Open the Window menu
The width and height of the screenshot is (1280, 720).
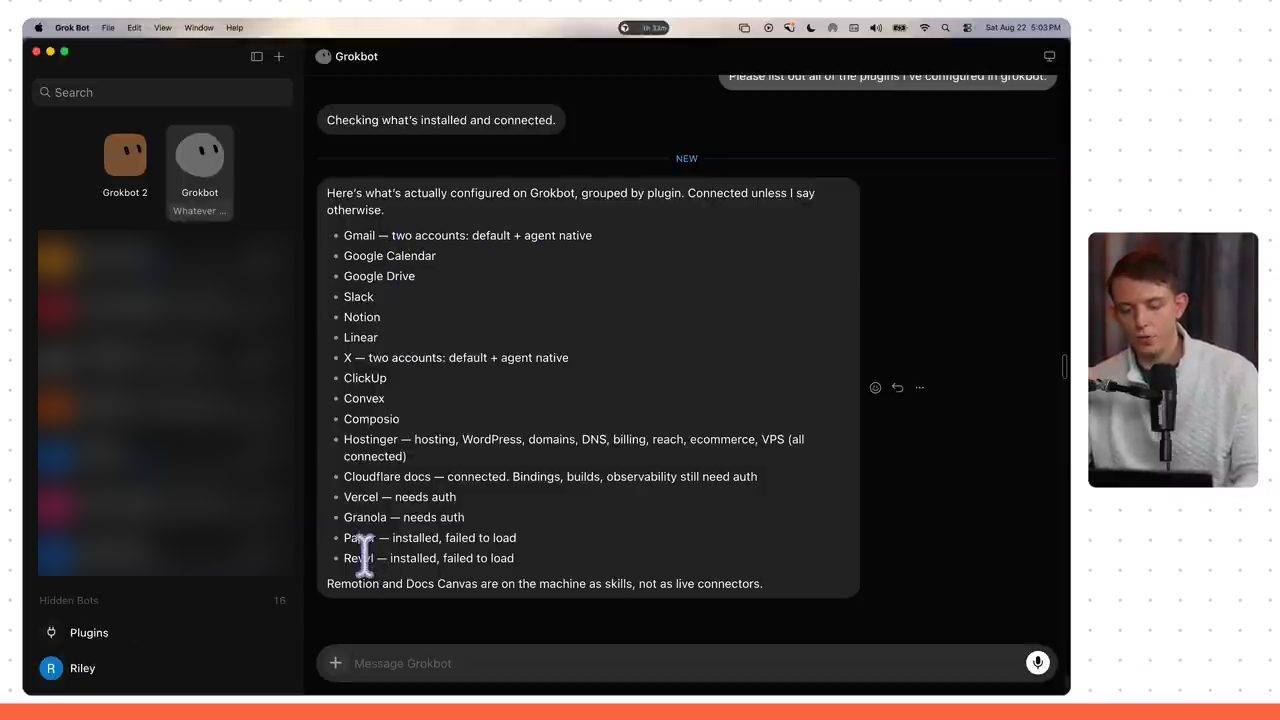(199, 28)
